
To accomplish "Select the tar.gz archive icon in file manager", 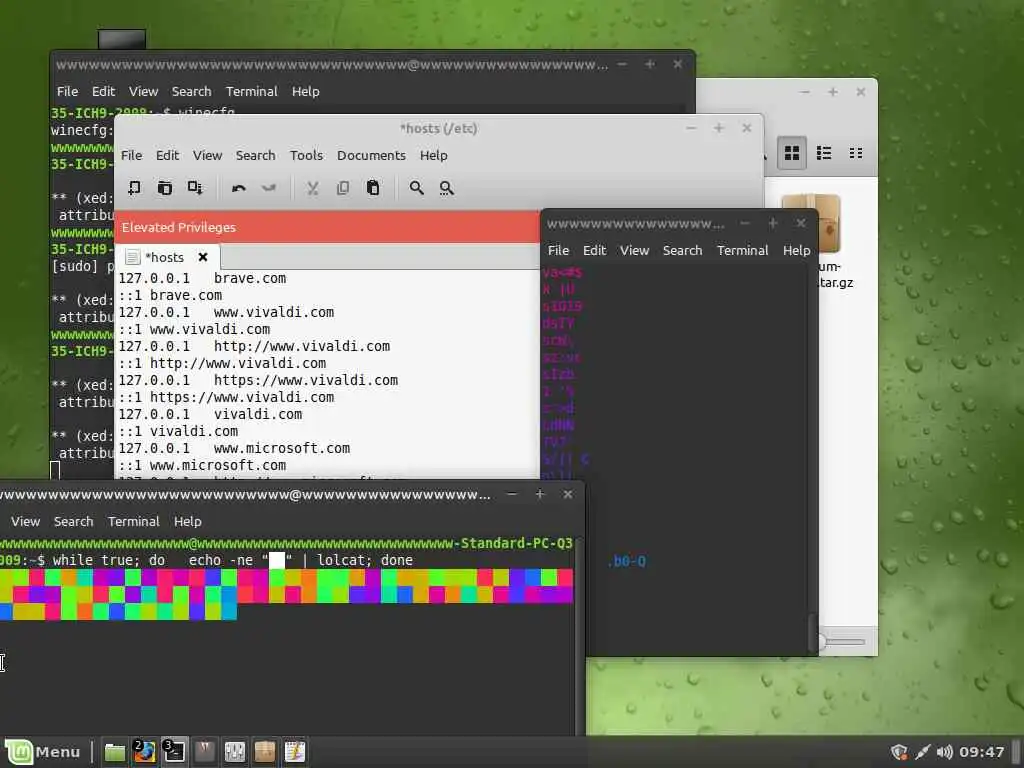I will point(829,224).
